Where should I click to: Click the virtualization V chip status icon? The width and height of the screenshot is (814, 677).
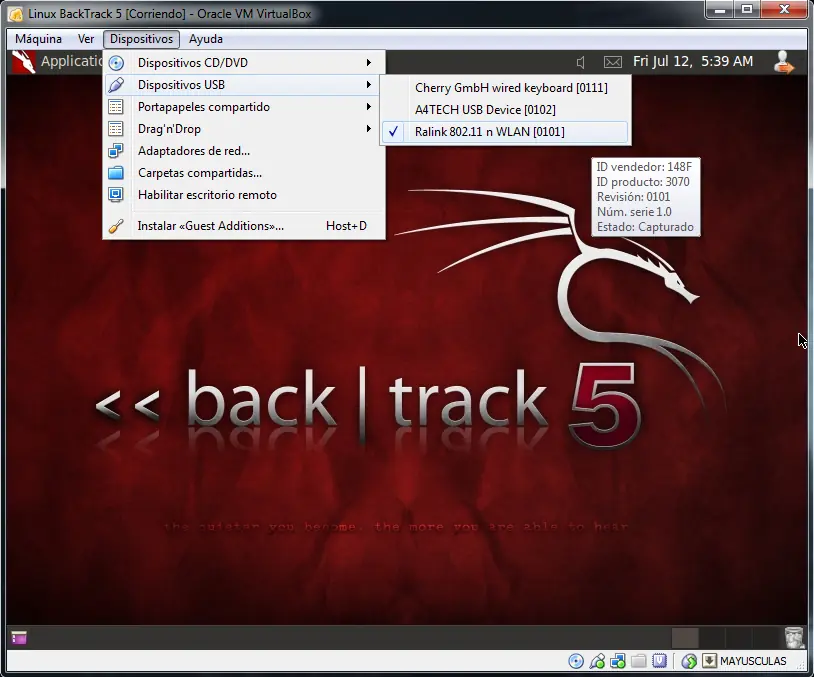(659, 661)
